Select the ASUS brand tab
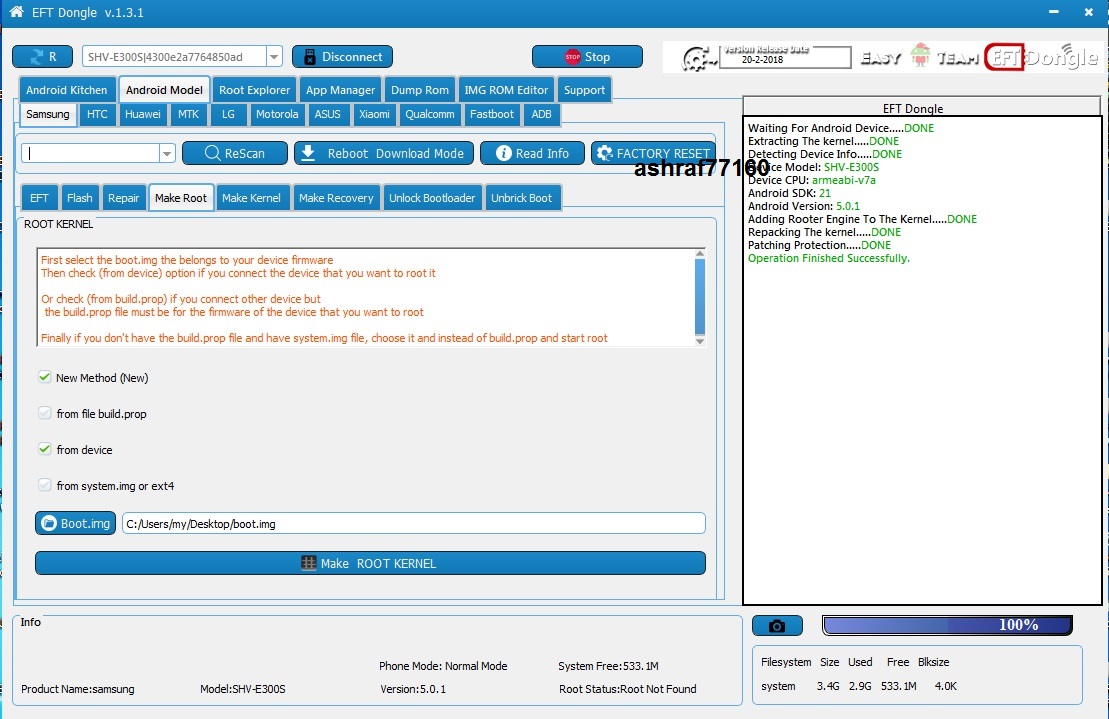 click(x=327, y=114)
